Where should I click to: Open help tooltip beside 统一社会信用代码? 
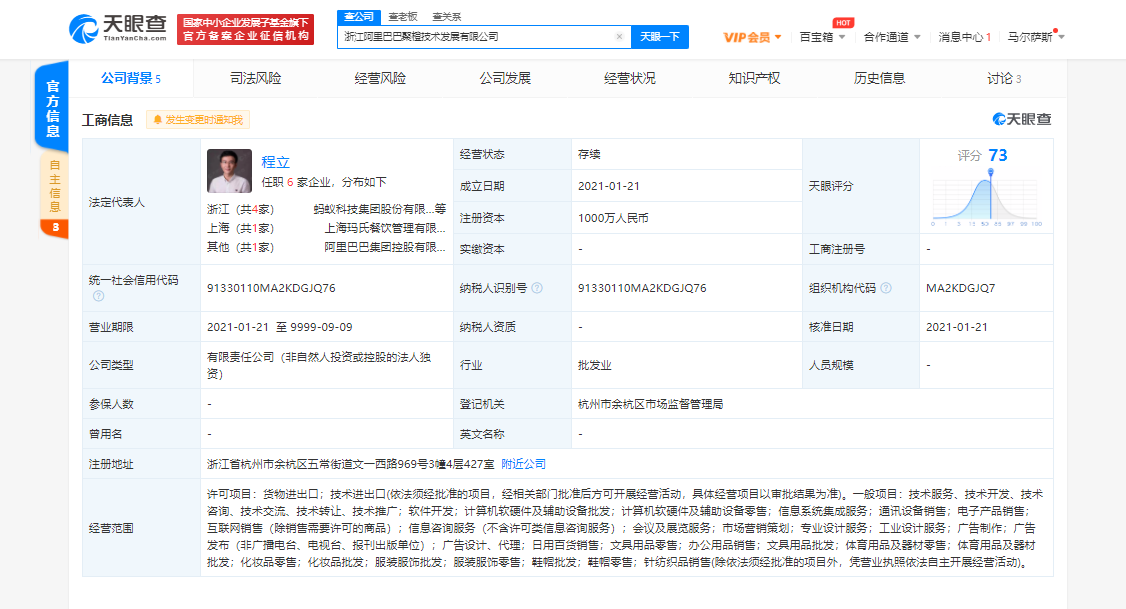click(97, 295)
